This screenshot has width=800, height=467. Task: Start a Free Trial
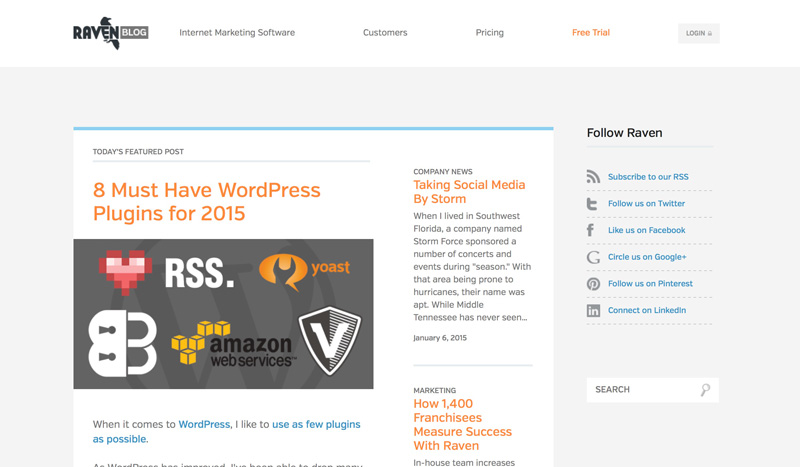[x=591, y=33]
